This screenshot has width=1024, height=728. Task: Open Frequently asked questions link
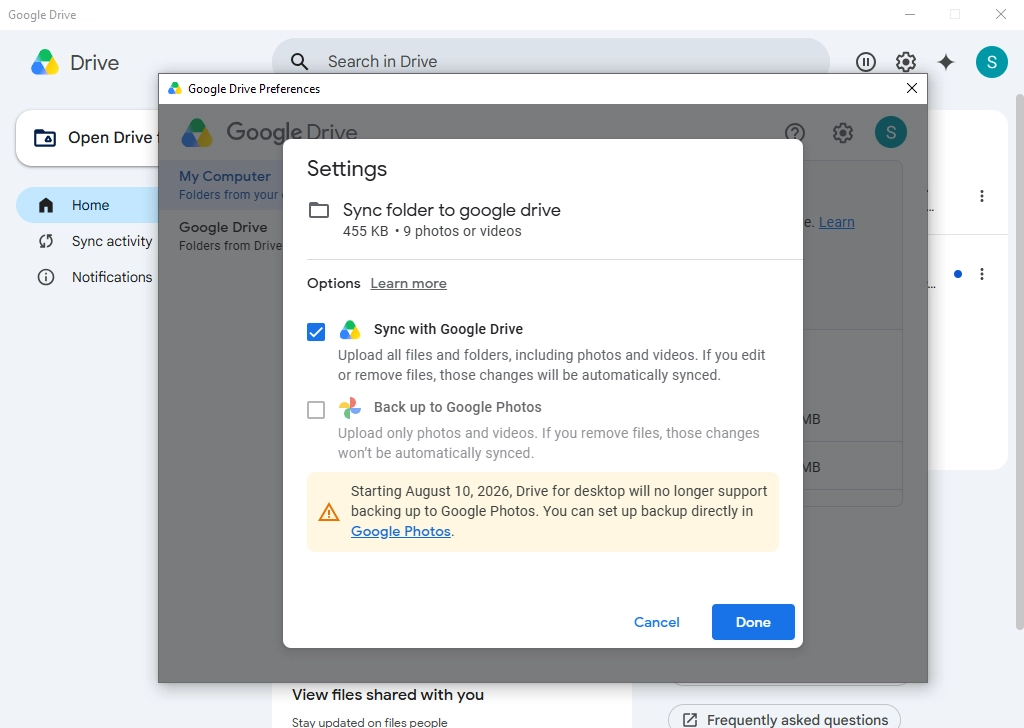[x=784, y=719]
